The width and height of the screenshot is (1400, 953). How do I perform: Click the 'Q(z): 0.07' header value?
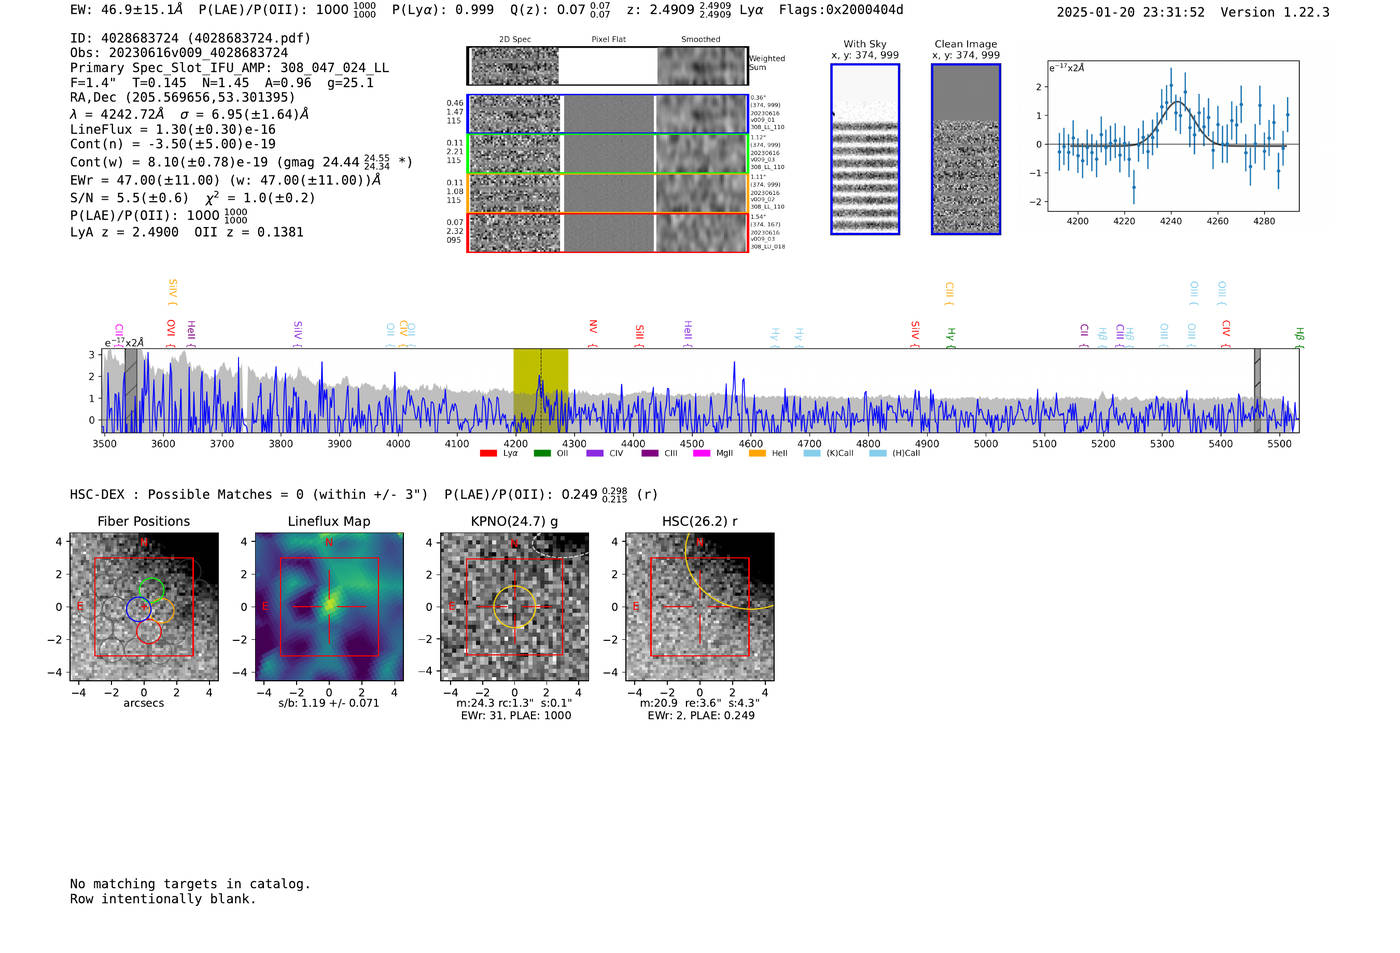coord(547,10)
